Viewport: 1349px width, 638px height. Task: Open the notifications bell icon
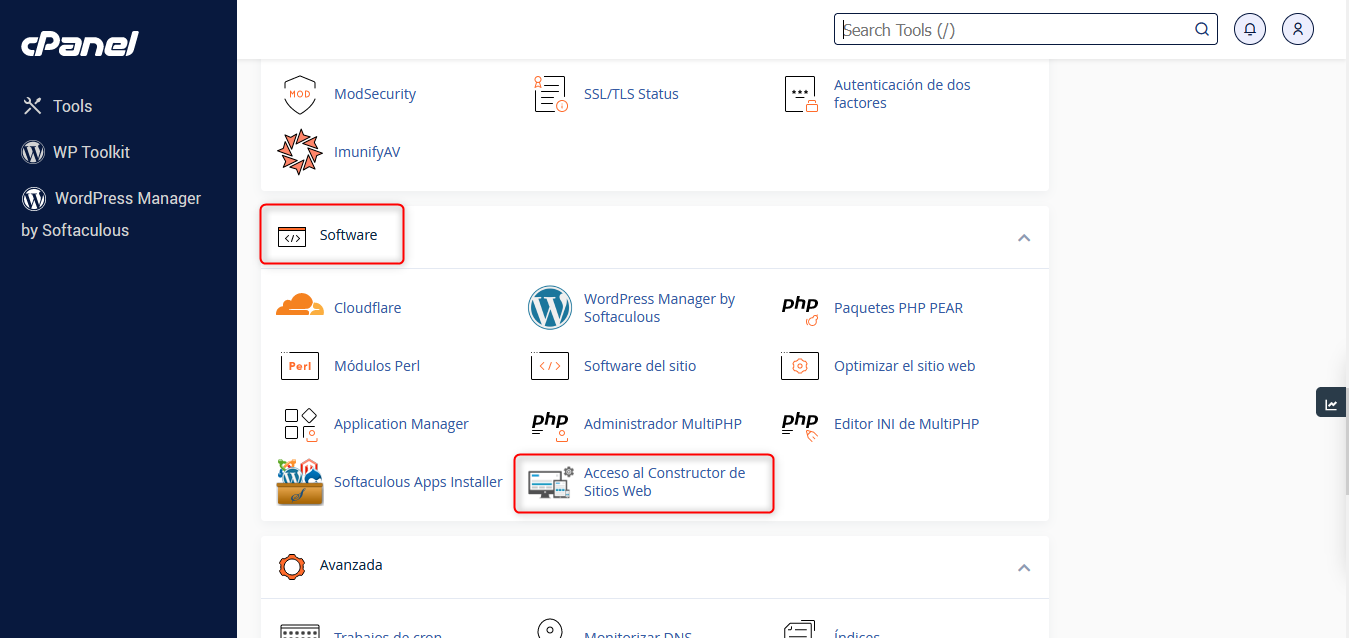[1250, 29]
